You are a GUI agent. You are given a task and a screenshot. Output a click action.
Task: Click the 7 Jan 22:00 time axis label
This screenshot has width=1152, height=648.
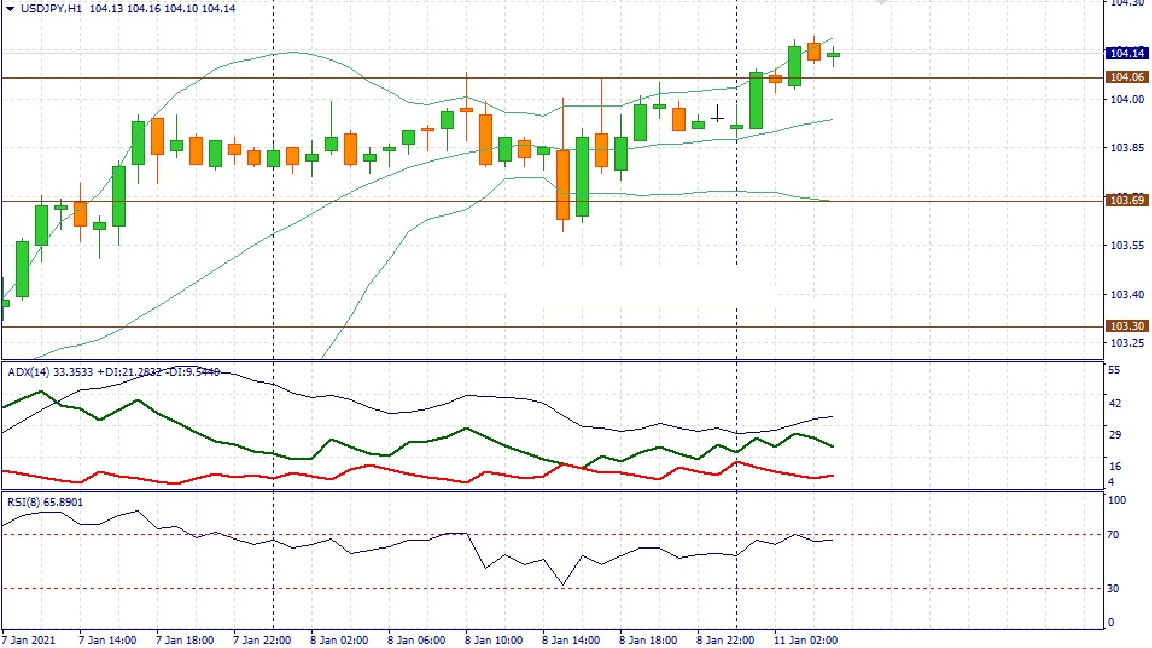pyautogui.click(x=262, y=639)
